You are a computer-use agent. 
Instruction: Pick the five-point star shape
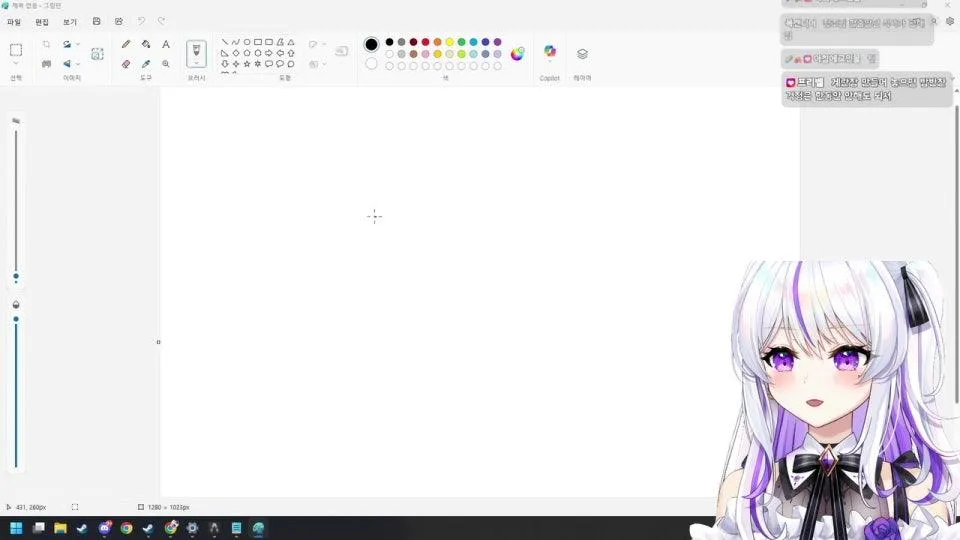click(x=247, y=64)
